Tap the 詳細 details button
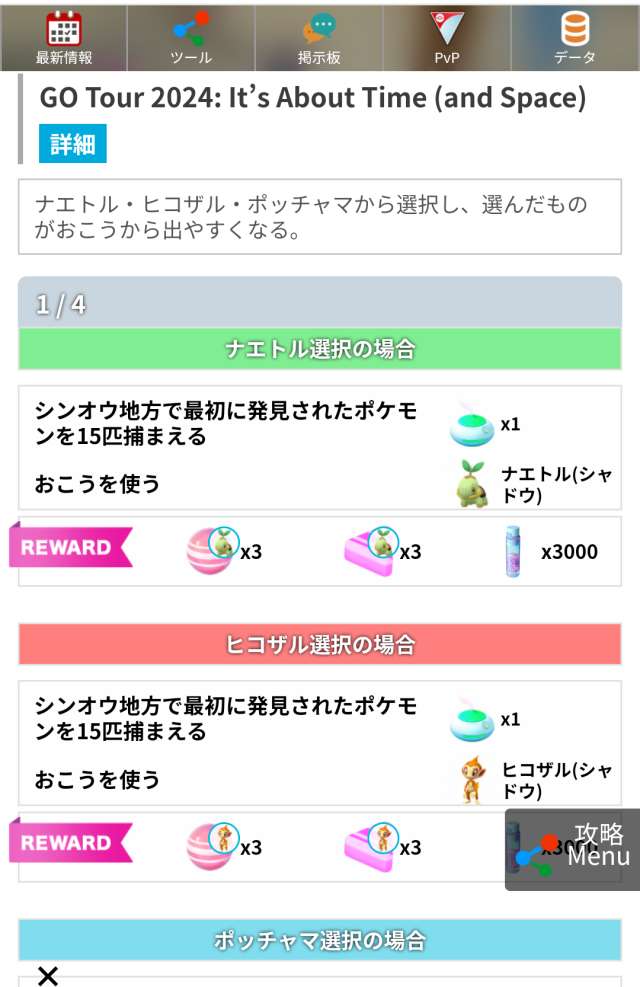This screenshot has width=640, height=987. click(72, 143)
